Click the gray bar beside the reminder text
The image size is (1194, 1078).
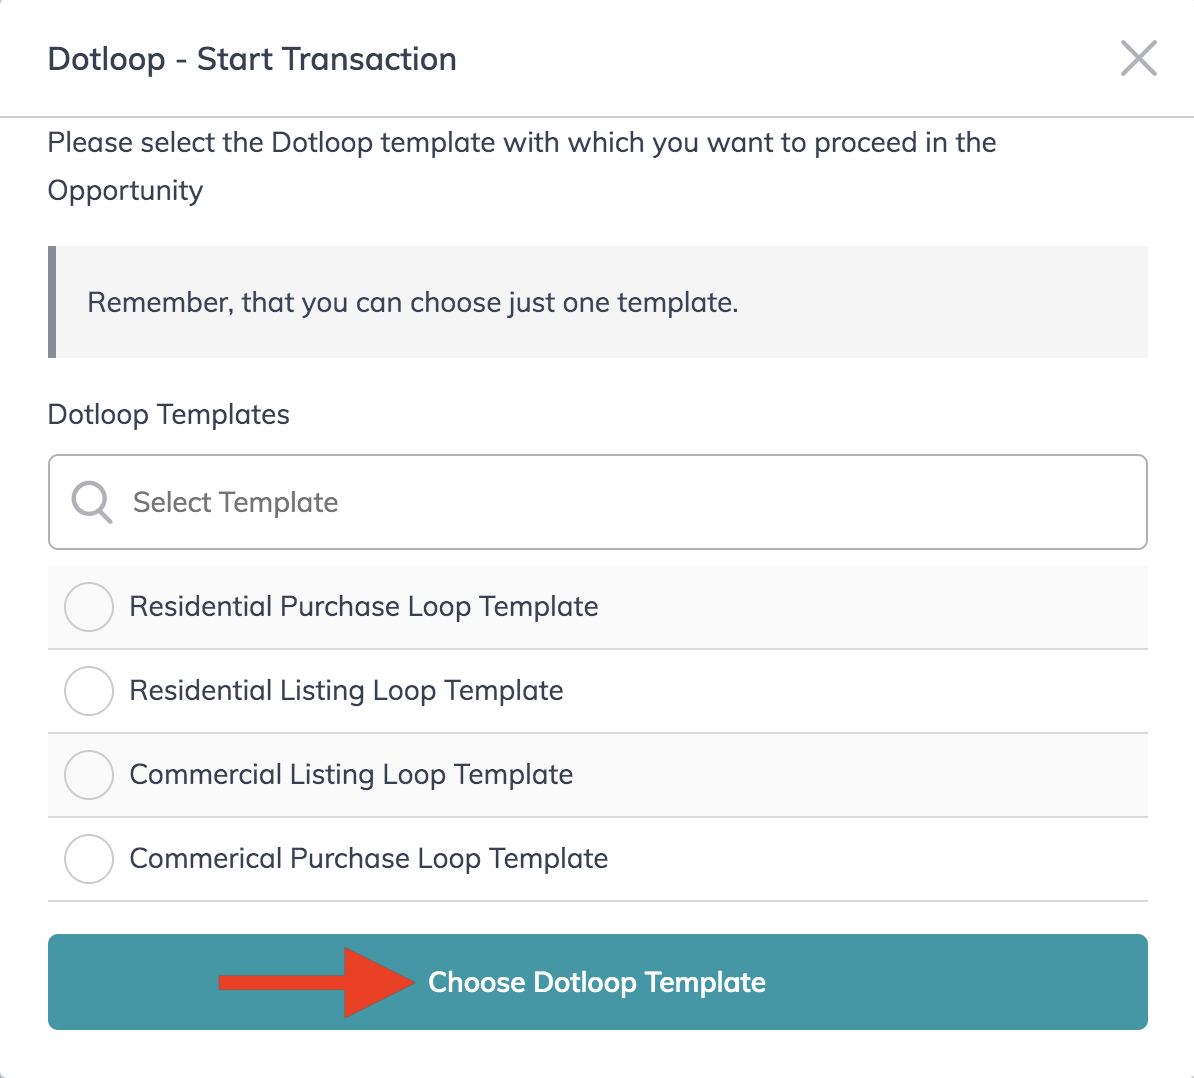52,300
